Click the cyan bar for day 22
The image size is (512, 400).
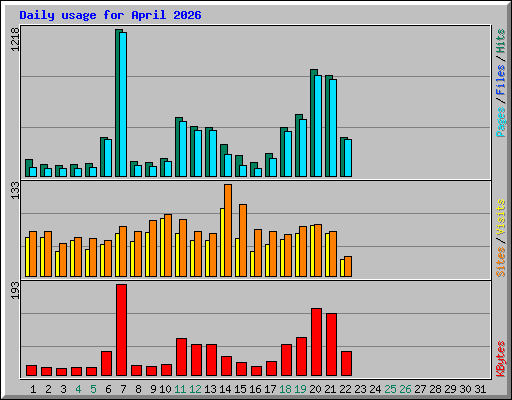click(348, 158)
